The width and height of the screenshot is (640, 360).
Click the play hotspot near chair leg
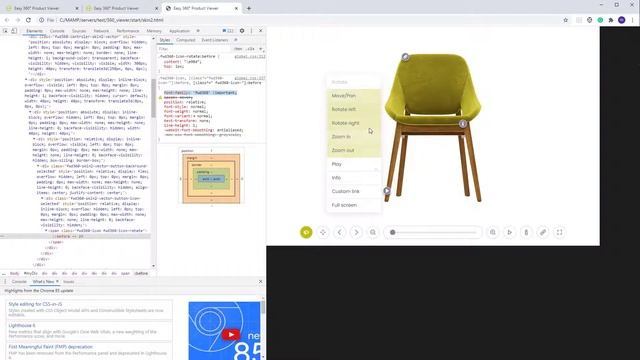click(x=387, y=191)
